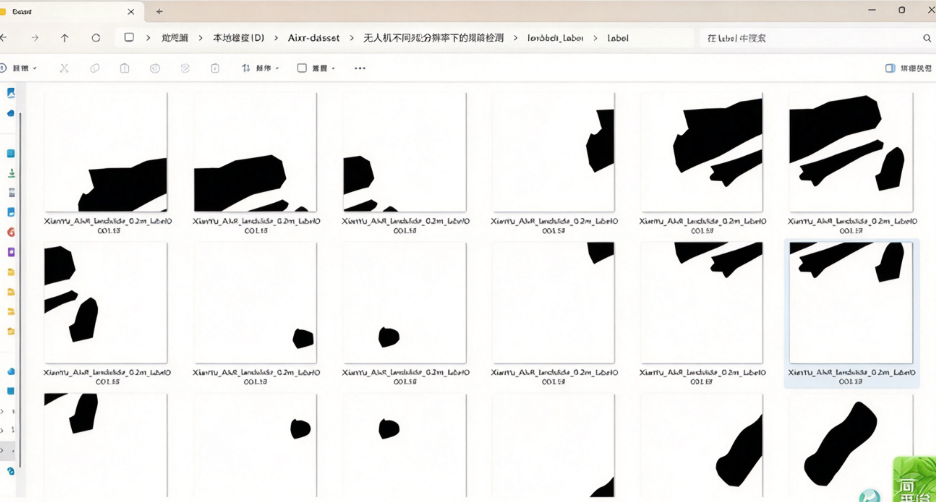
Task: Open Downloads via the green arrow icon
Action: tap(11, 173)
